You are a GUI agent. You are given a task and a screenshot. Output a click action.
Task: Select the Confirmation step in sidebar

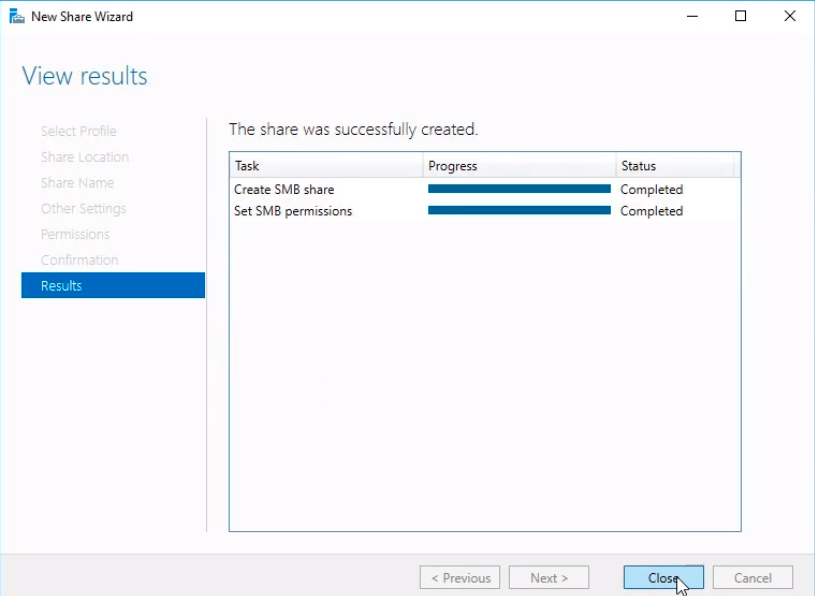[80, 260]
